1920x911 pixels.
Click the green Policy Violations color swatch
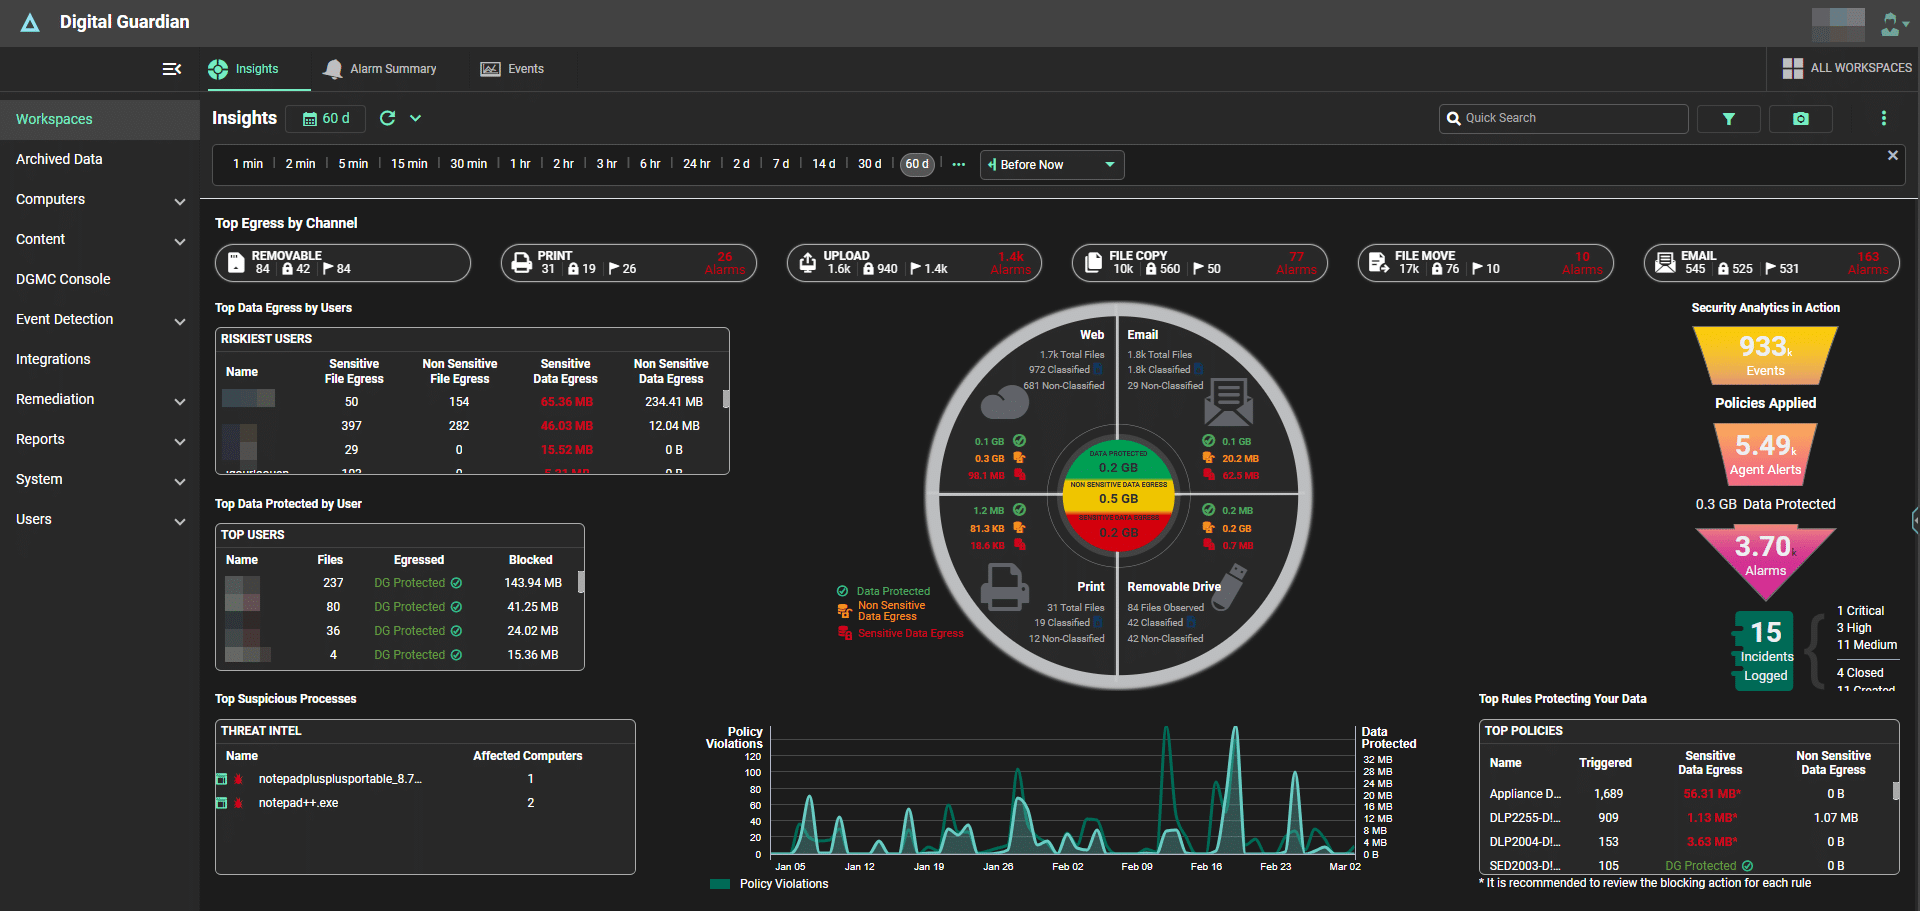pyautogui.click(x=720, y=884)
